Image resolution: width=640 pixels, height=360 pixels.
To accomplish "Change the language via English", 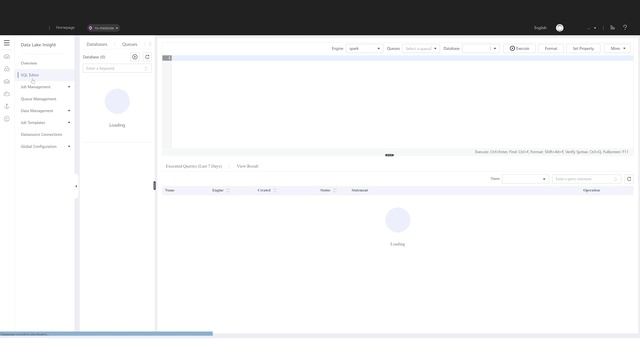I will [x=540, y=28].
